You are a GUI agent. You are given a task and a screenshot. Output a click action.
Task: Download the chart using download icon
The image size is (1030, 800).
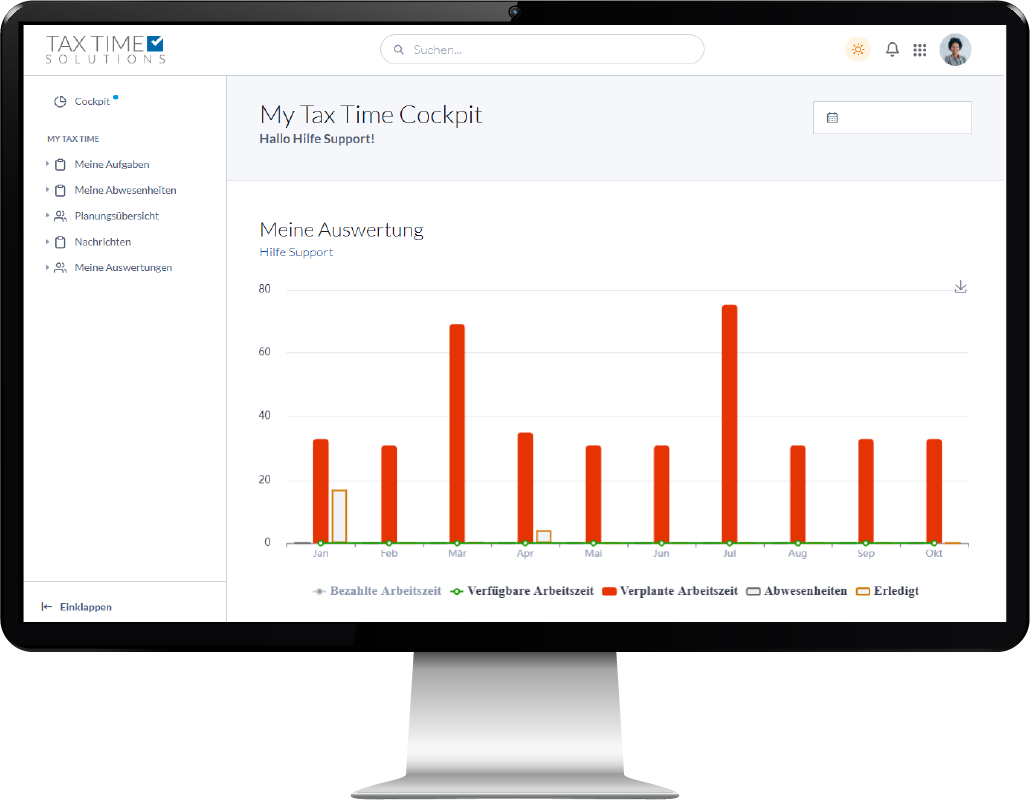point(960,287)
